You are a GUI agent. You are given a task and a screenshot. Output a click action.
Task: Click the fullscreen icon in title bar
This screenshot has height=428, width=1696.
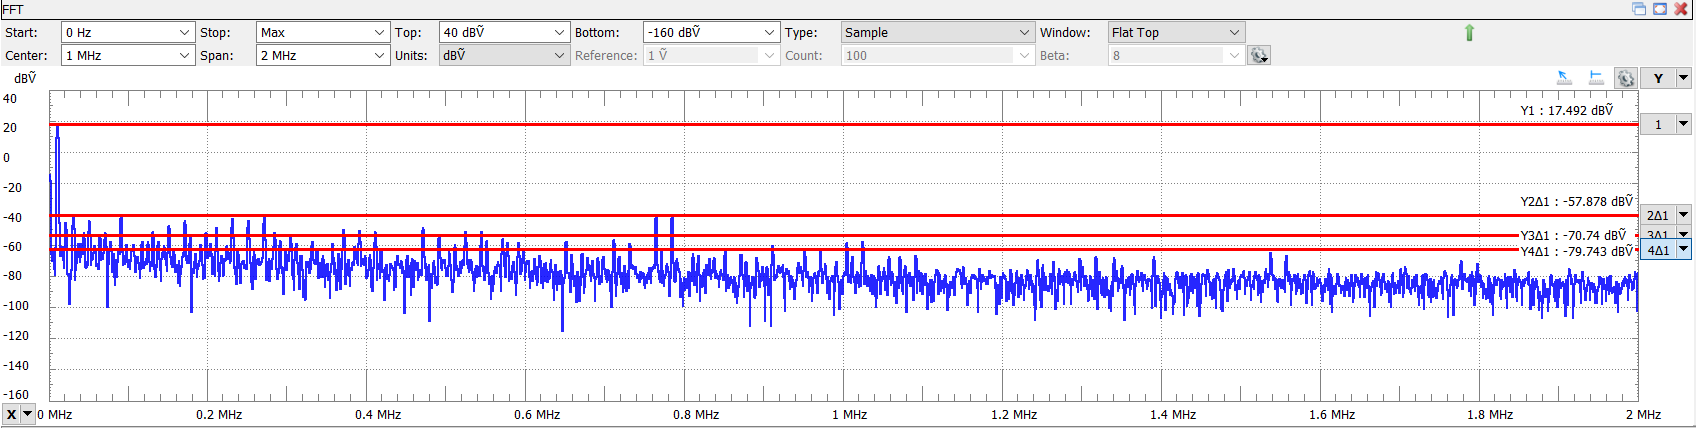pyautogui.click(x=1660, y=9)
